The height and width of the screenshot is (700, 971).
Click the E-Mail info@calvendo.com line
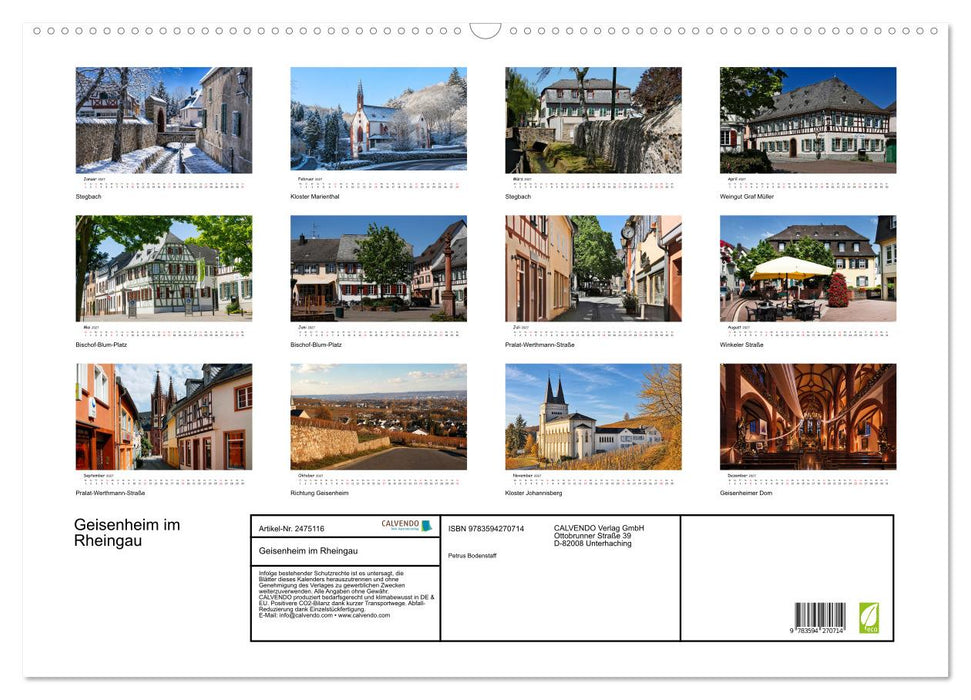pos(324,615)
